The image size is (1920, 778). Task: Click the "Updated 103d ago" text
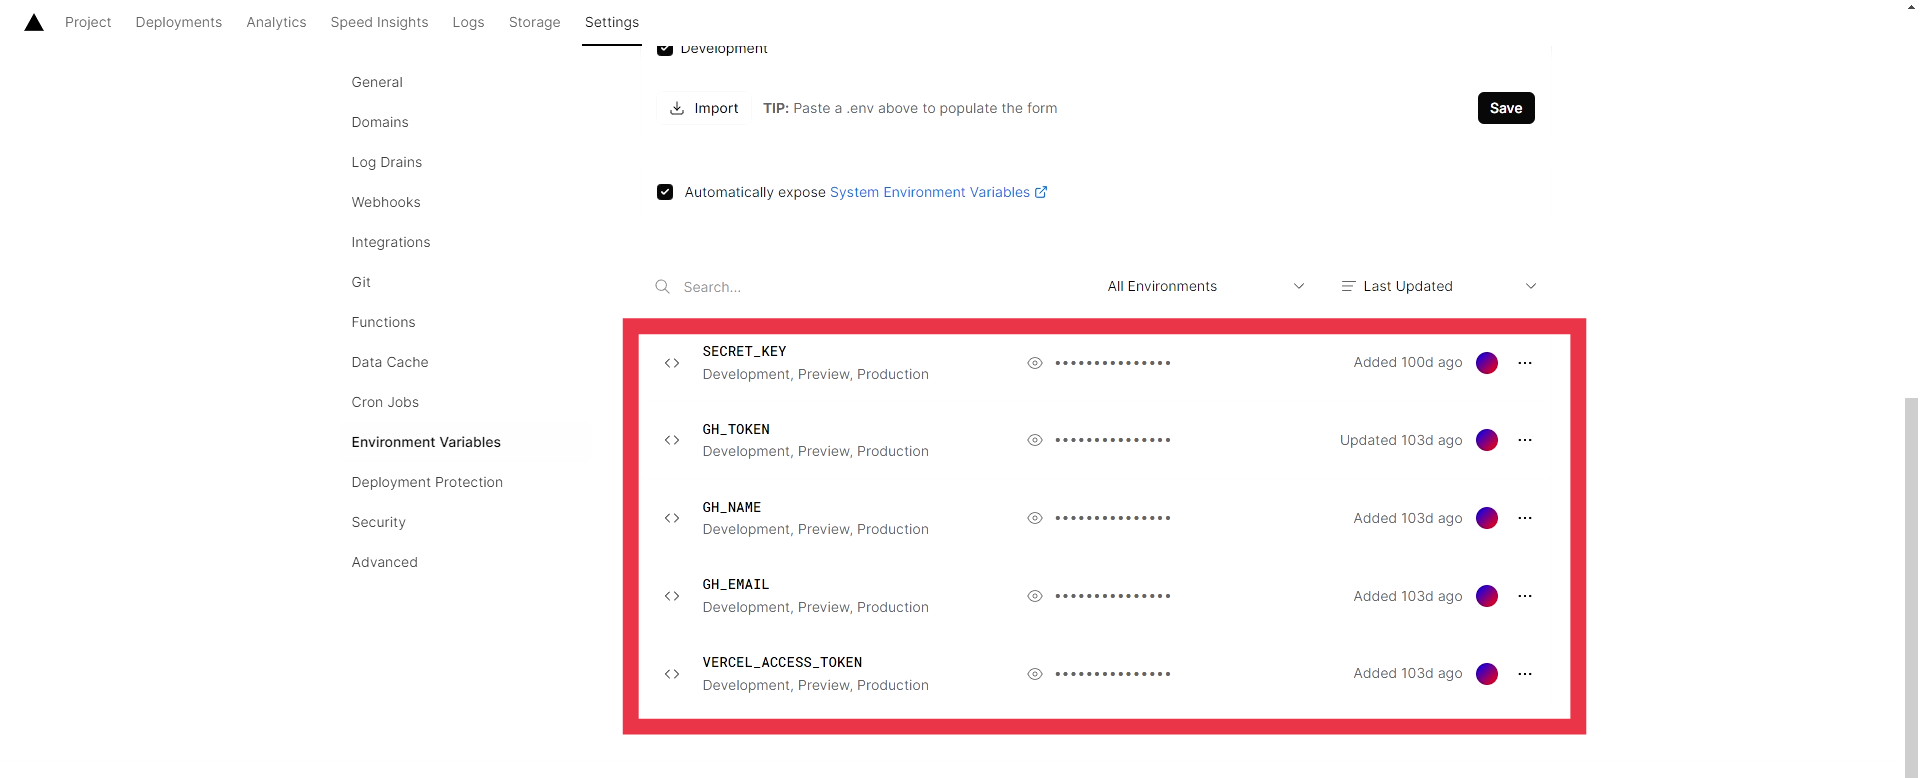pyautogui.click(x=1401, y=440)
